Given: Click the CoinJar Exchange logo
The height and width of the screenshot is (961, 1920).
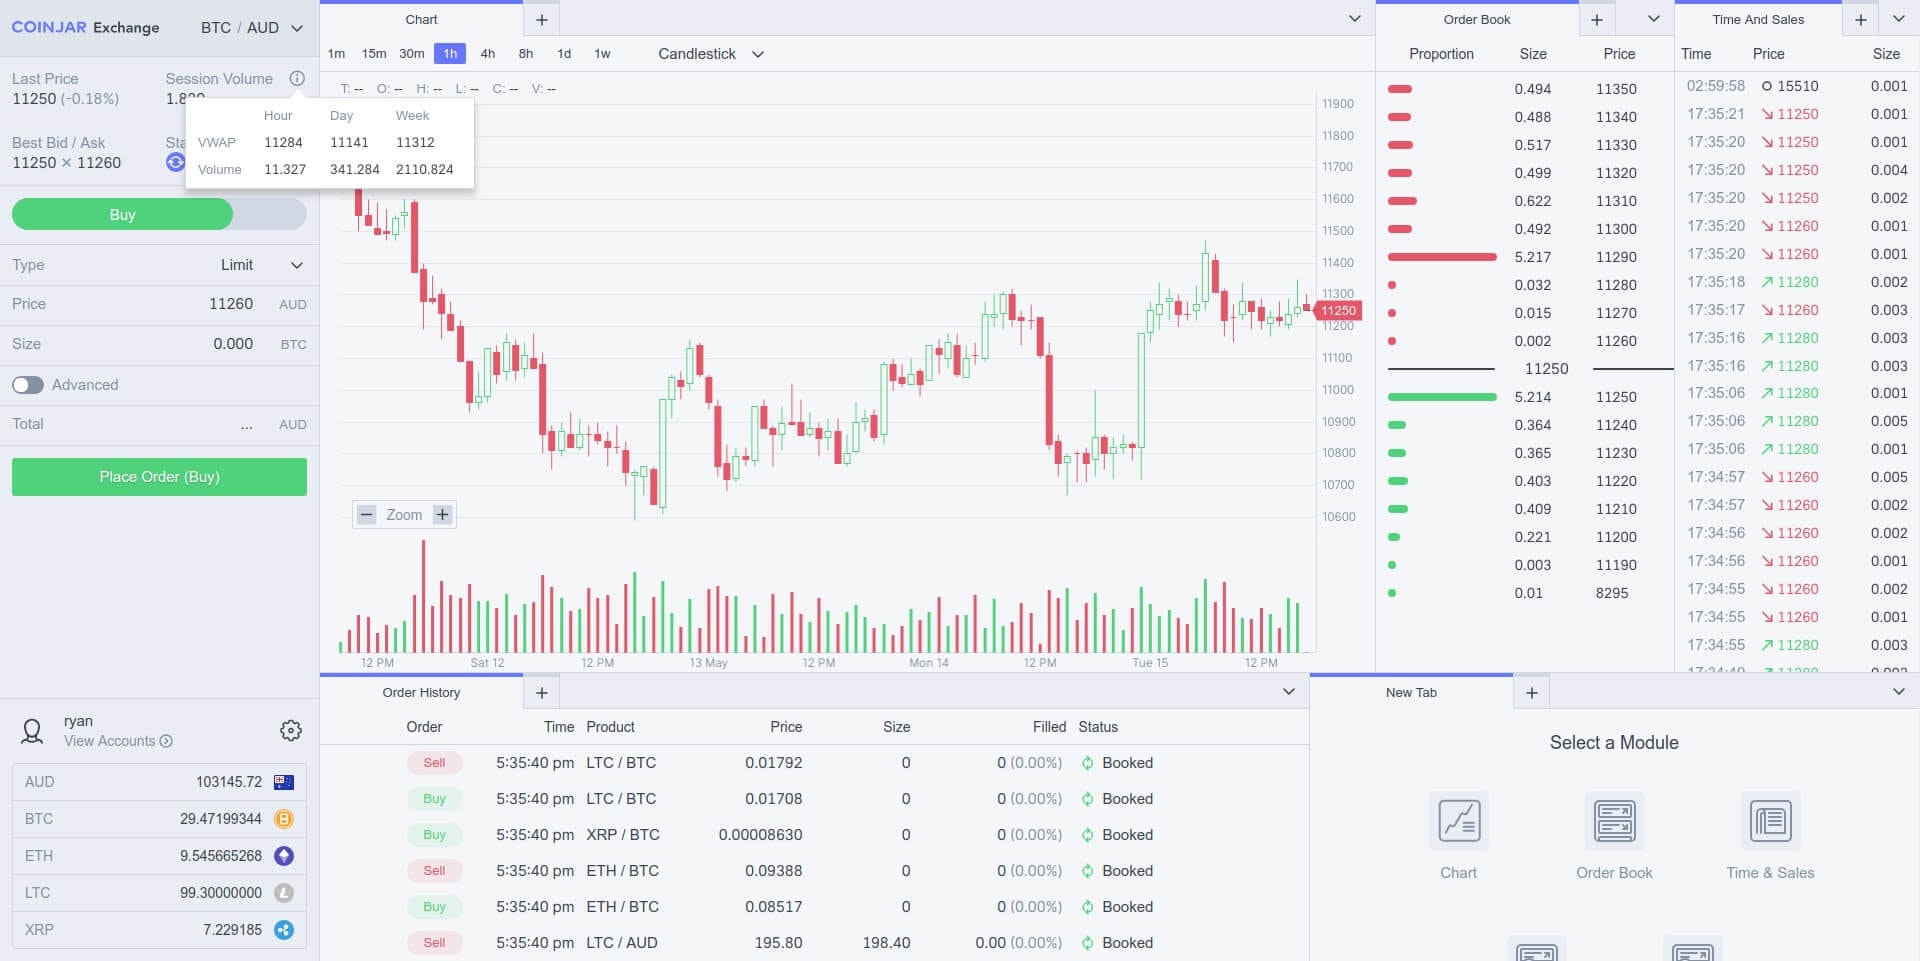Looking at the screenshot, I should click(85, 28).
